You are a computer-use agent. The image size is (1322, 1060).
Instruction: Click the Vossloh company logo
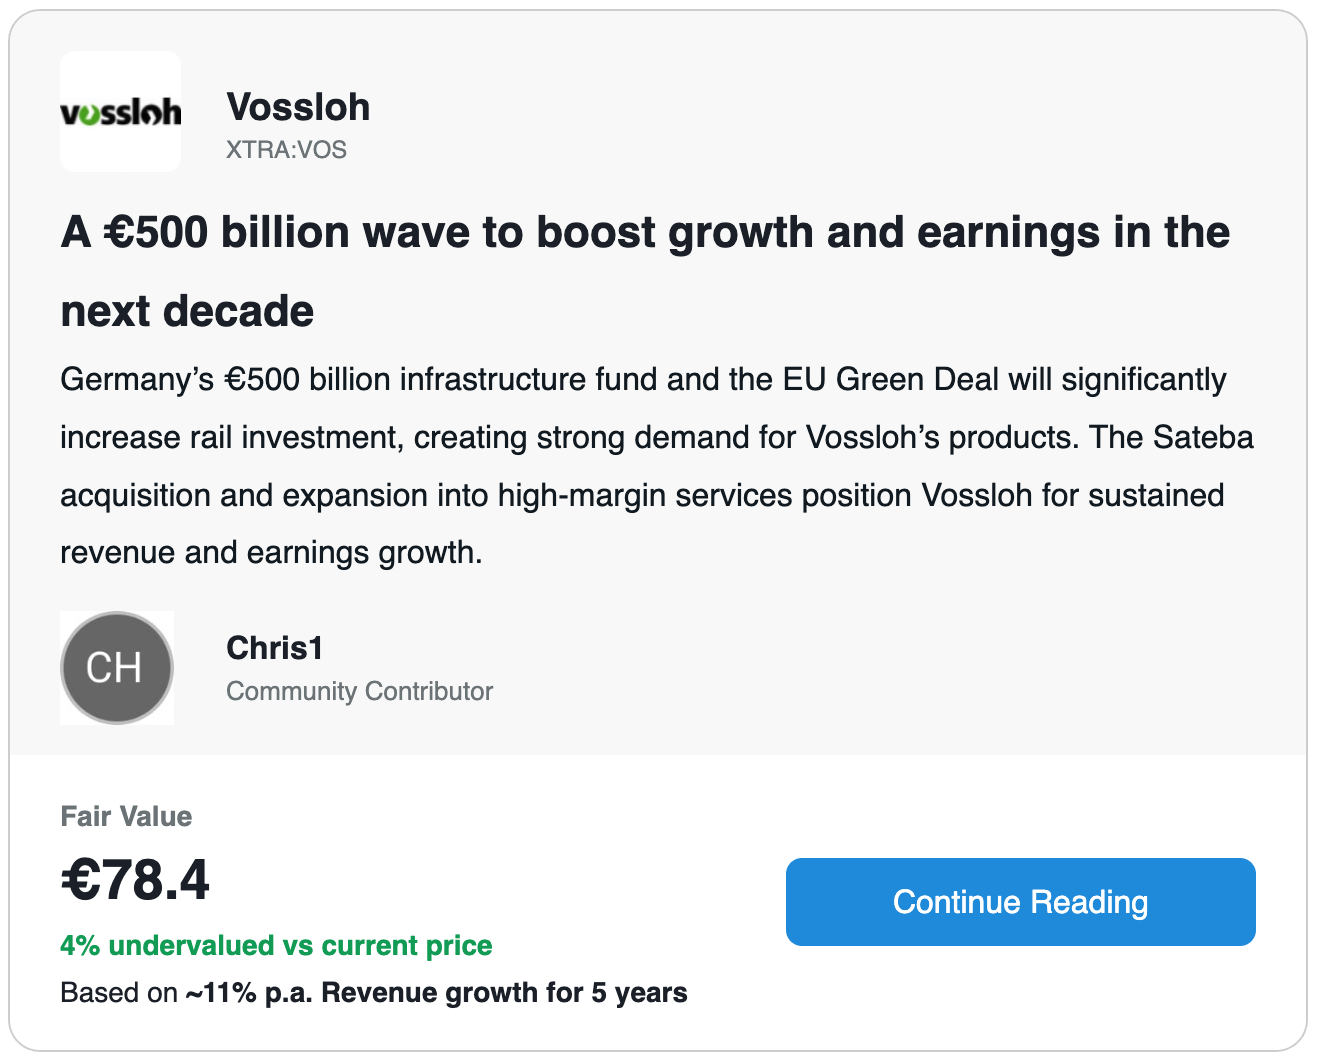(121, 112)
